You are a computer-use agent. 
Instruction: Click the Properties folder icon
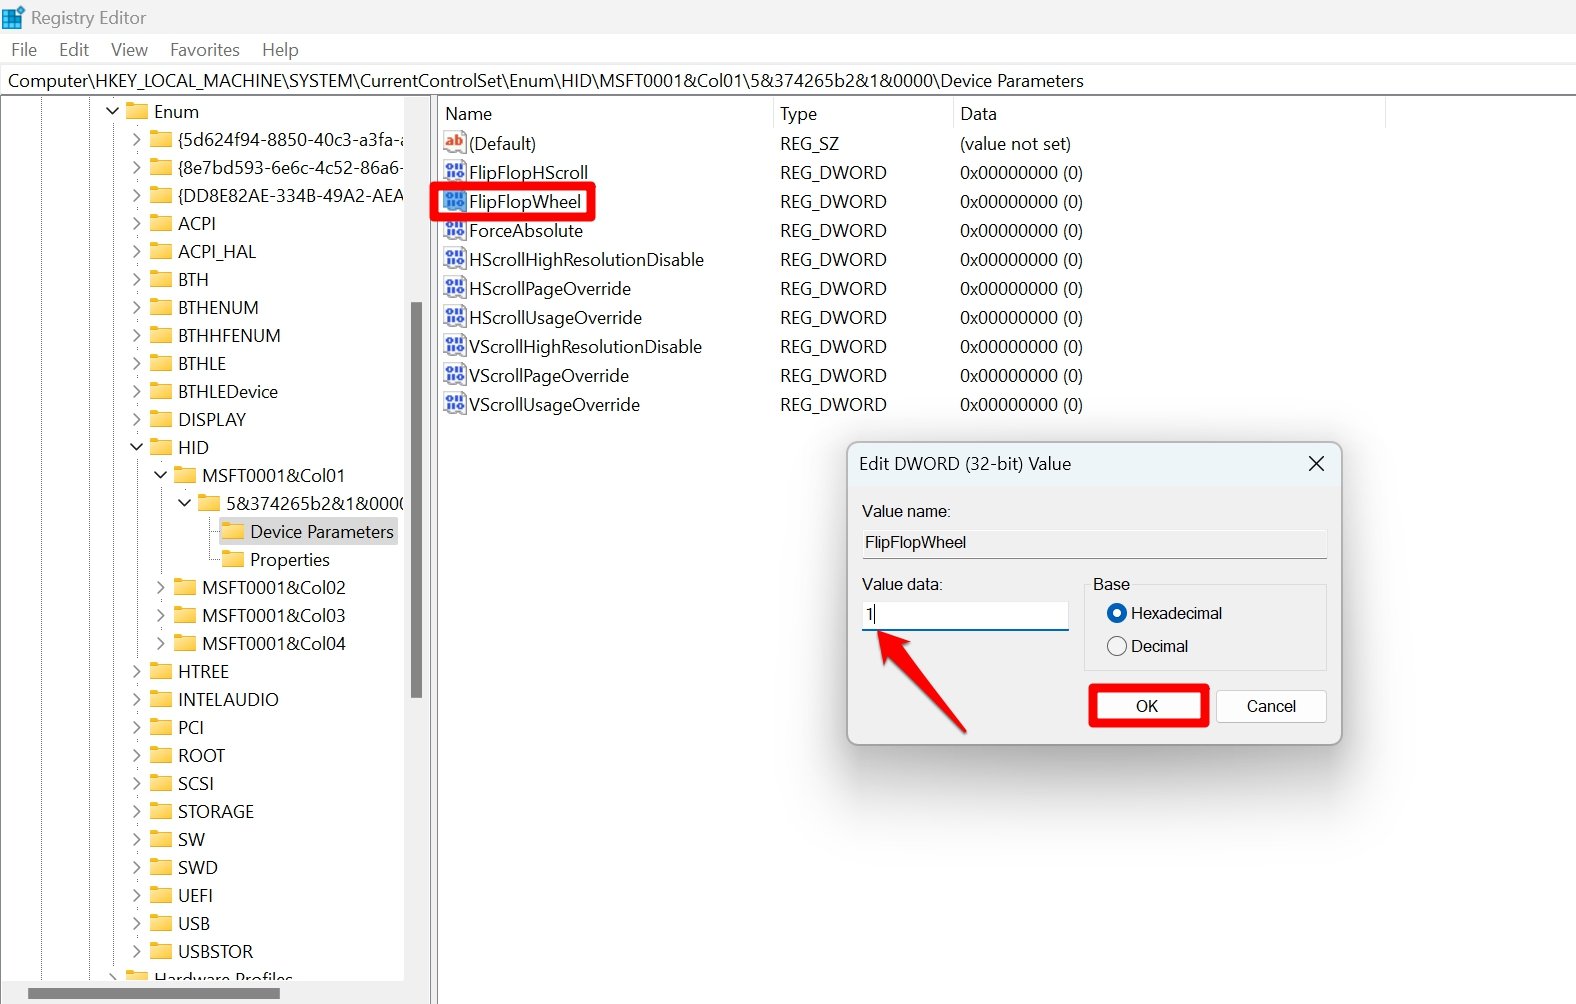pyautogui.click(x=233, y=559)
